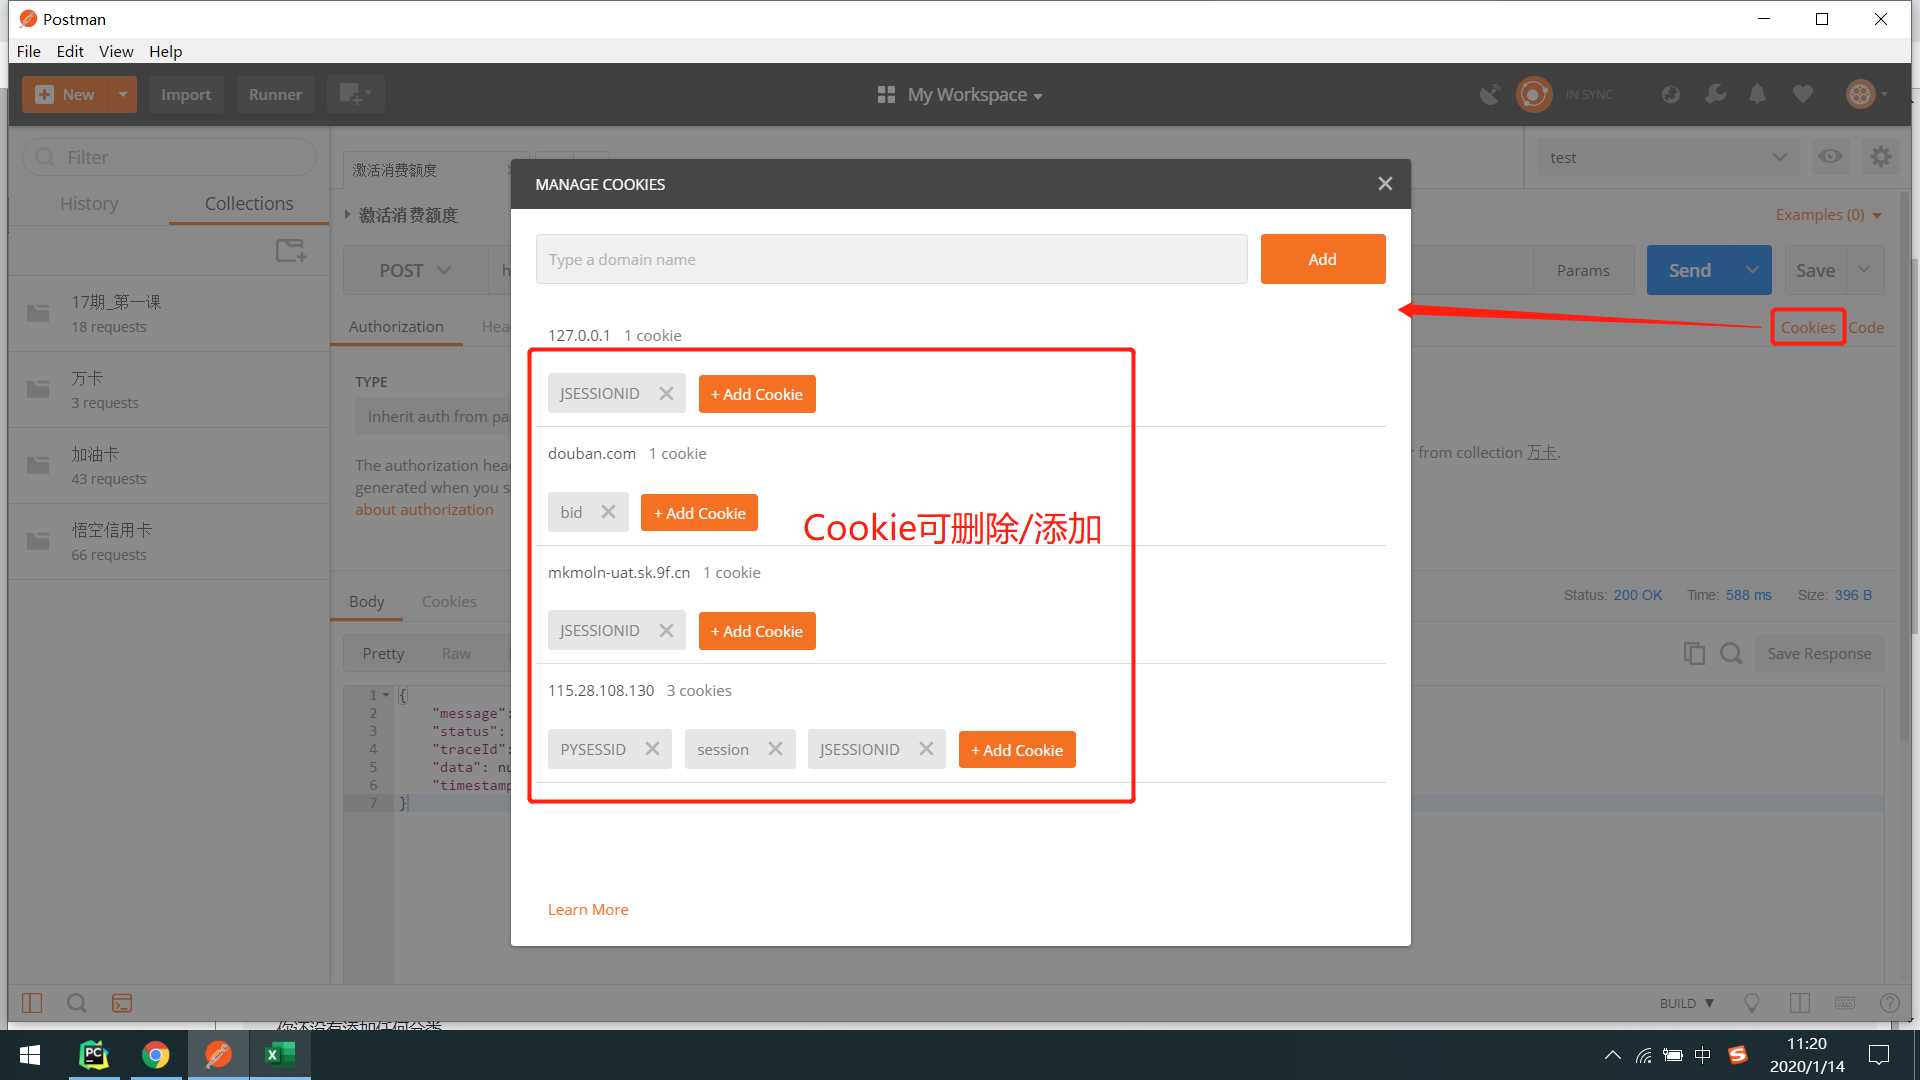Image resolution: width=1920 pixels, height=1080 pixels.
Task: Click the Postman Runner icon
Action: pos(274,94)
